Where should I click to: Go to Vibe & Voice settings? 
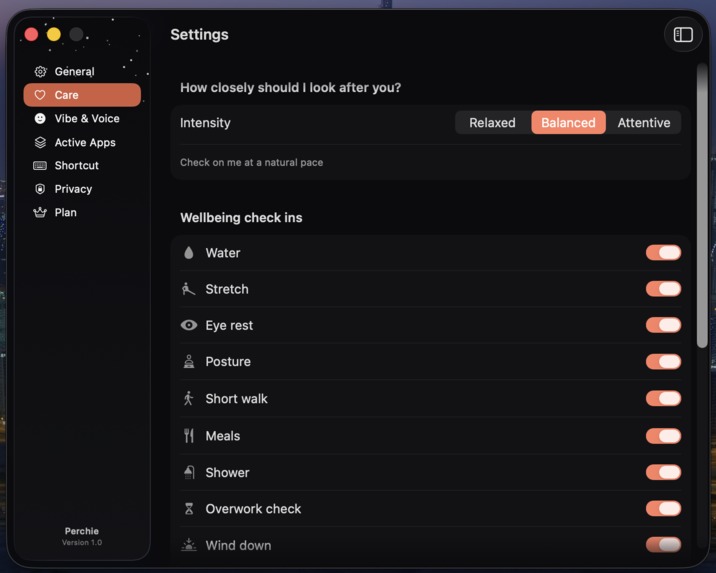pyautogui.click(x=82, y=118)
